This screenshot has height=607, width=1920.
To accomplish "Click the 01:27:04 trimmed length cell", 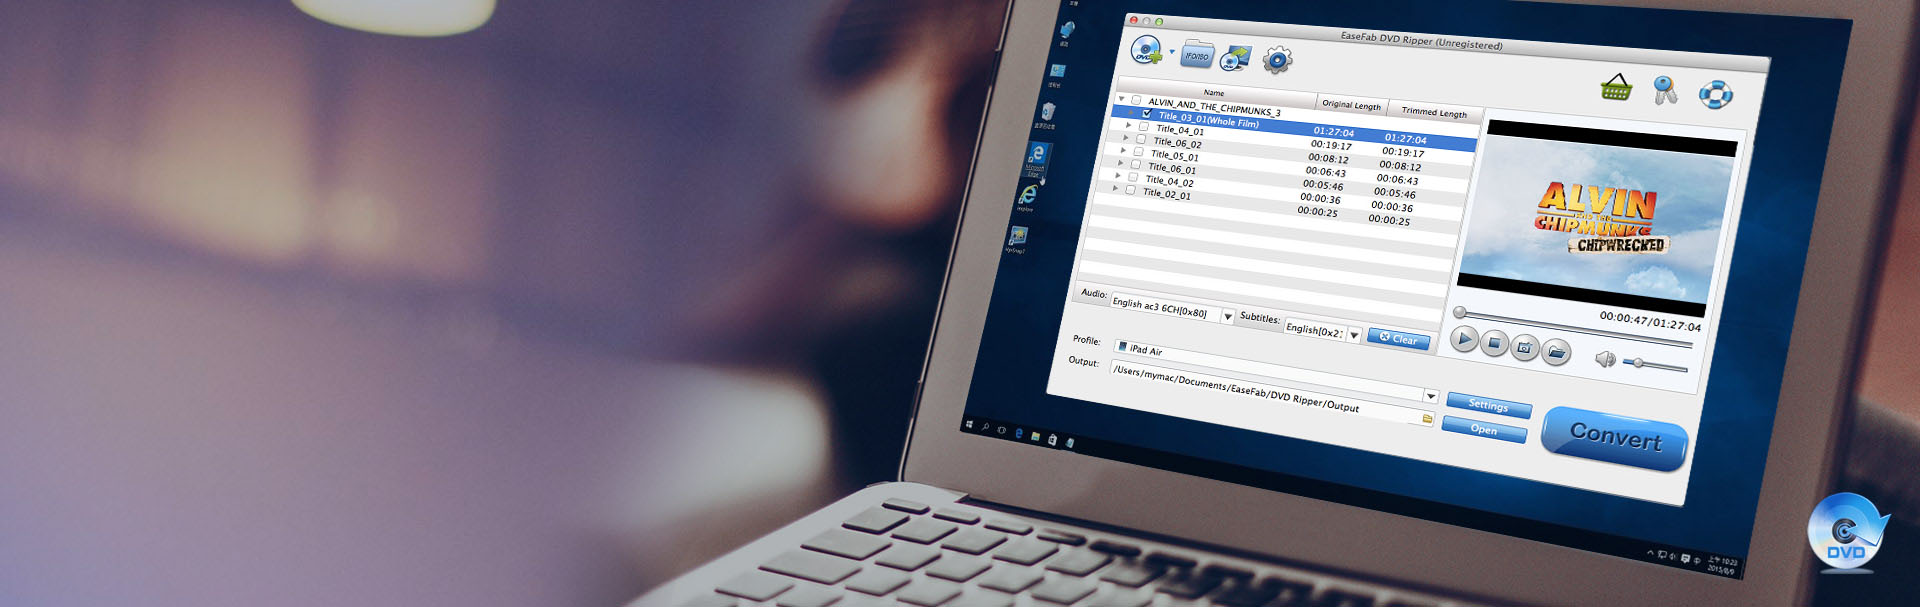I will click(x=1405, y=139).
